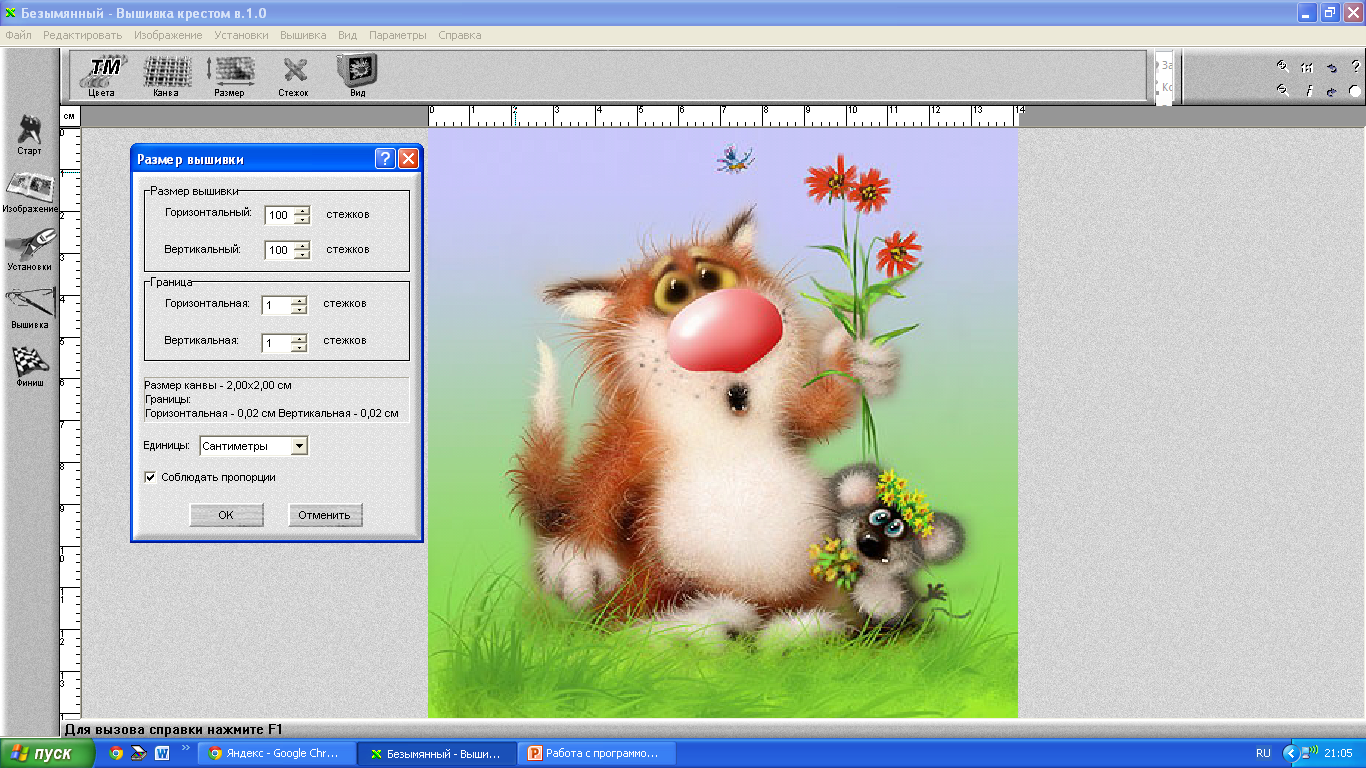Zoom in with the magnifier plus icon
This screenshot has width=1366, height=768.
pos(1282,67)
